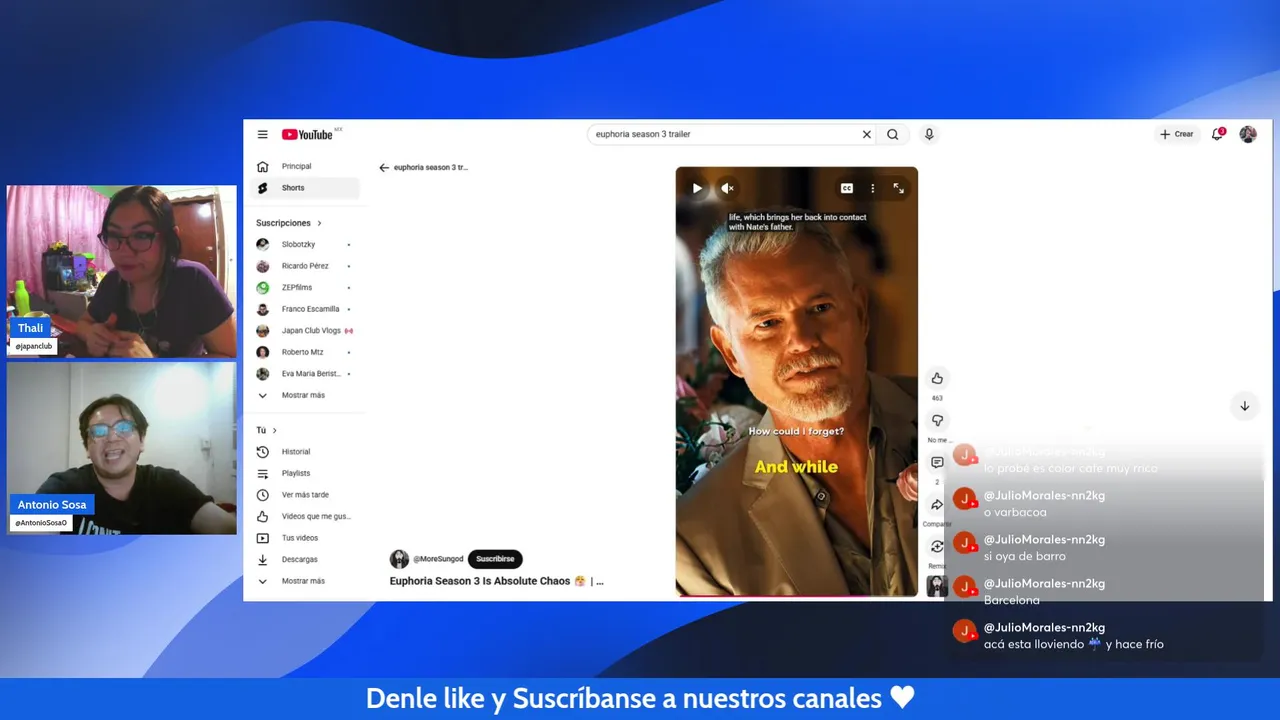The height and width of the screenshot is (720, 1280).
Task: Click the MoreSungod channel avatar
Action: 399,559
